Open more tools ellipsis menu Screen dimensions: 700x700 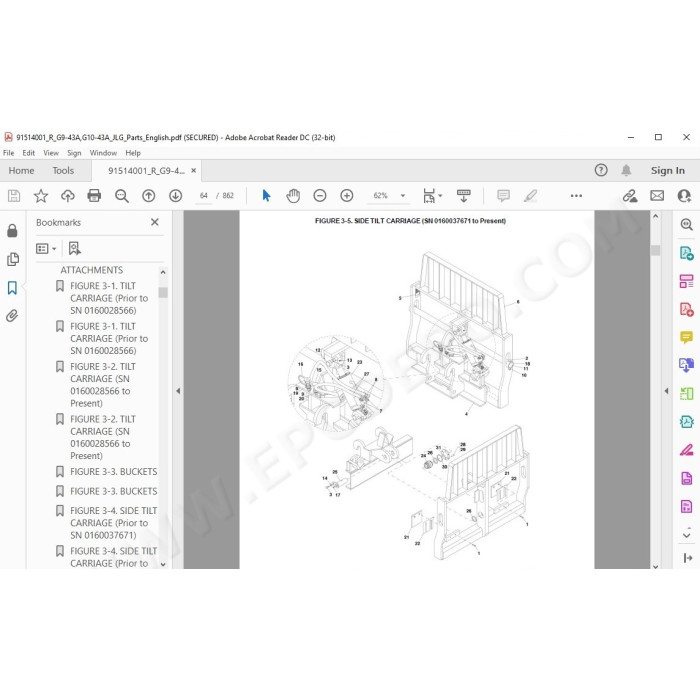click(x=576, y=196)
